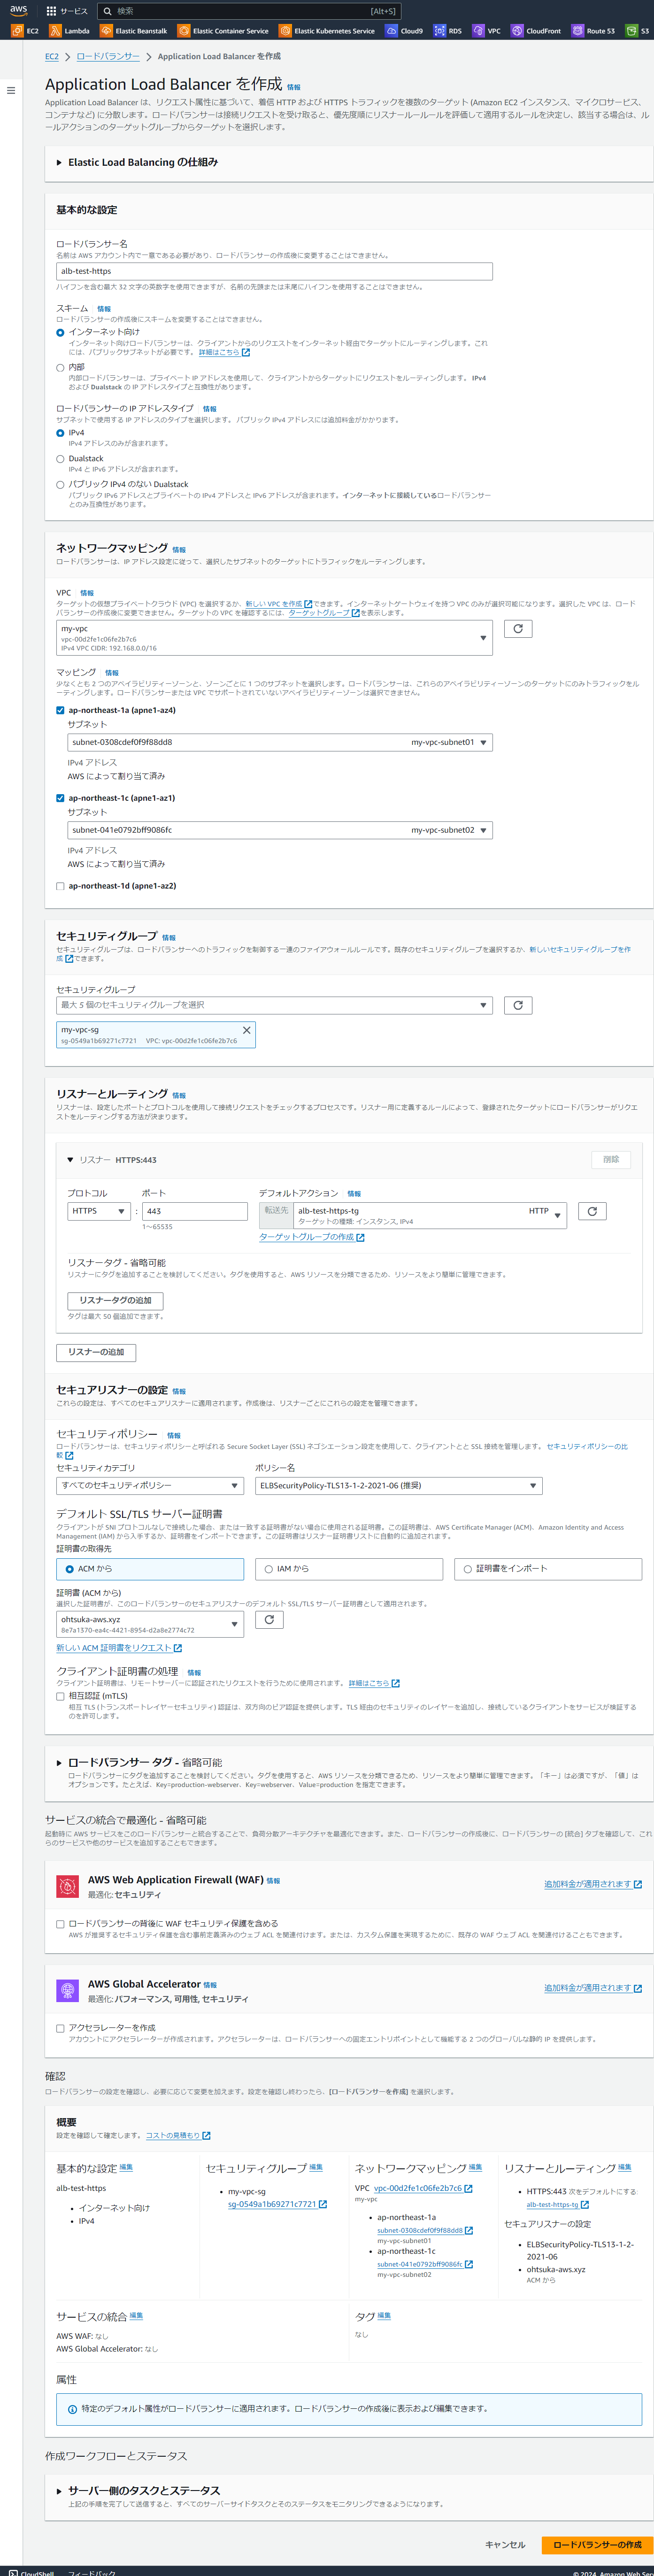The height and width of the screenshot is (2576, 654).
Task: Open the HTTPS protocol dropdown
Action: tap(99, 1211)
